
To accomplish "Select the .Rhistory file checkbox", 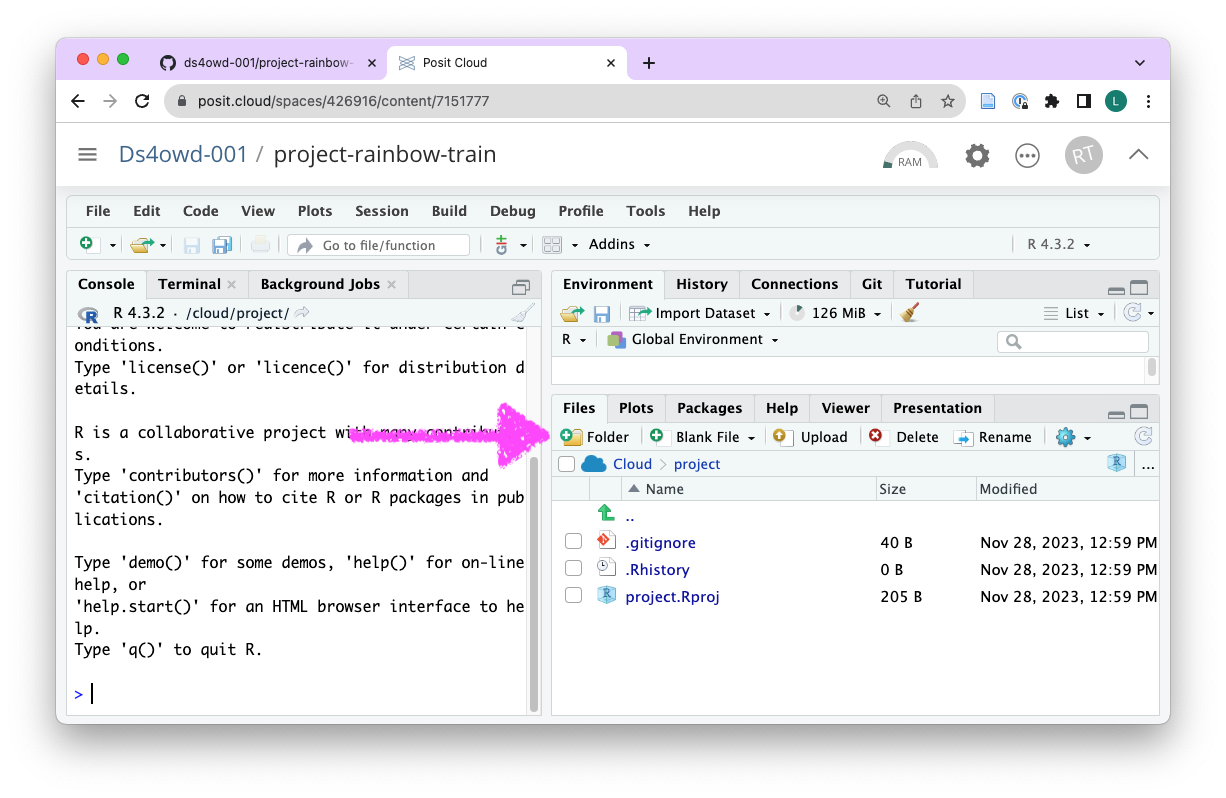I will click(x=573, y=569).
